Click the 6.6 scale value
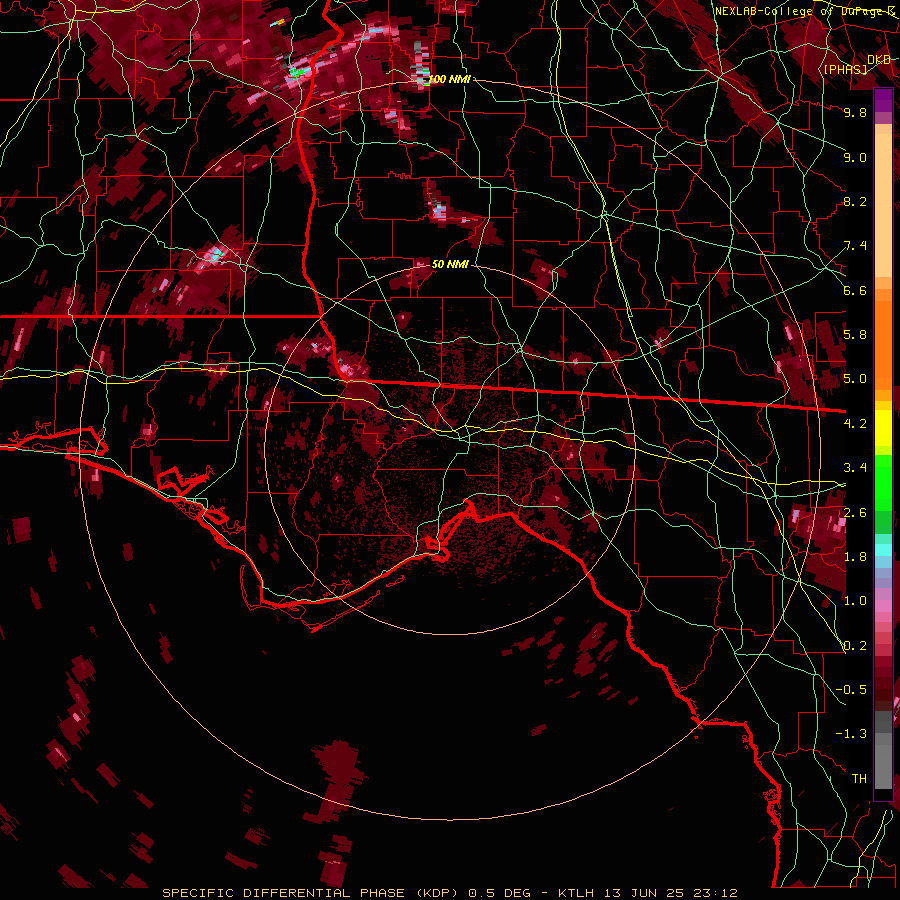This screenshot has width=900, height=900. (855, 290)
